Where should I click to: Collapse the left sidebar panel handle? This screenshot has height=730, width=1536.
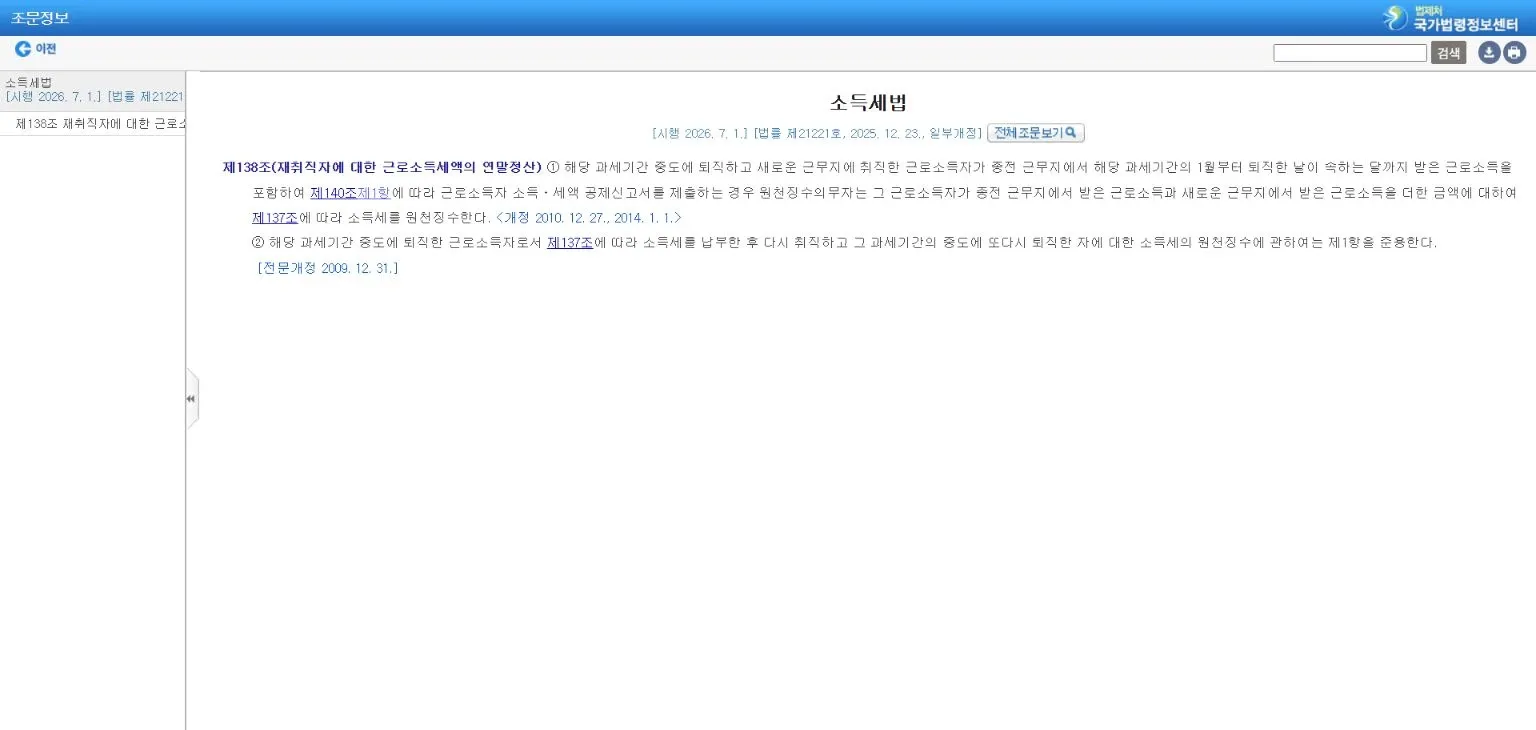click(191, 398)
